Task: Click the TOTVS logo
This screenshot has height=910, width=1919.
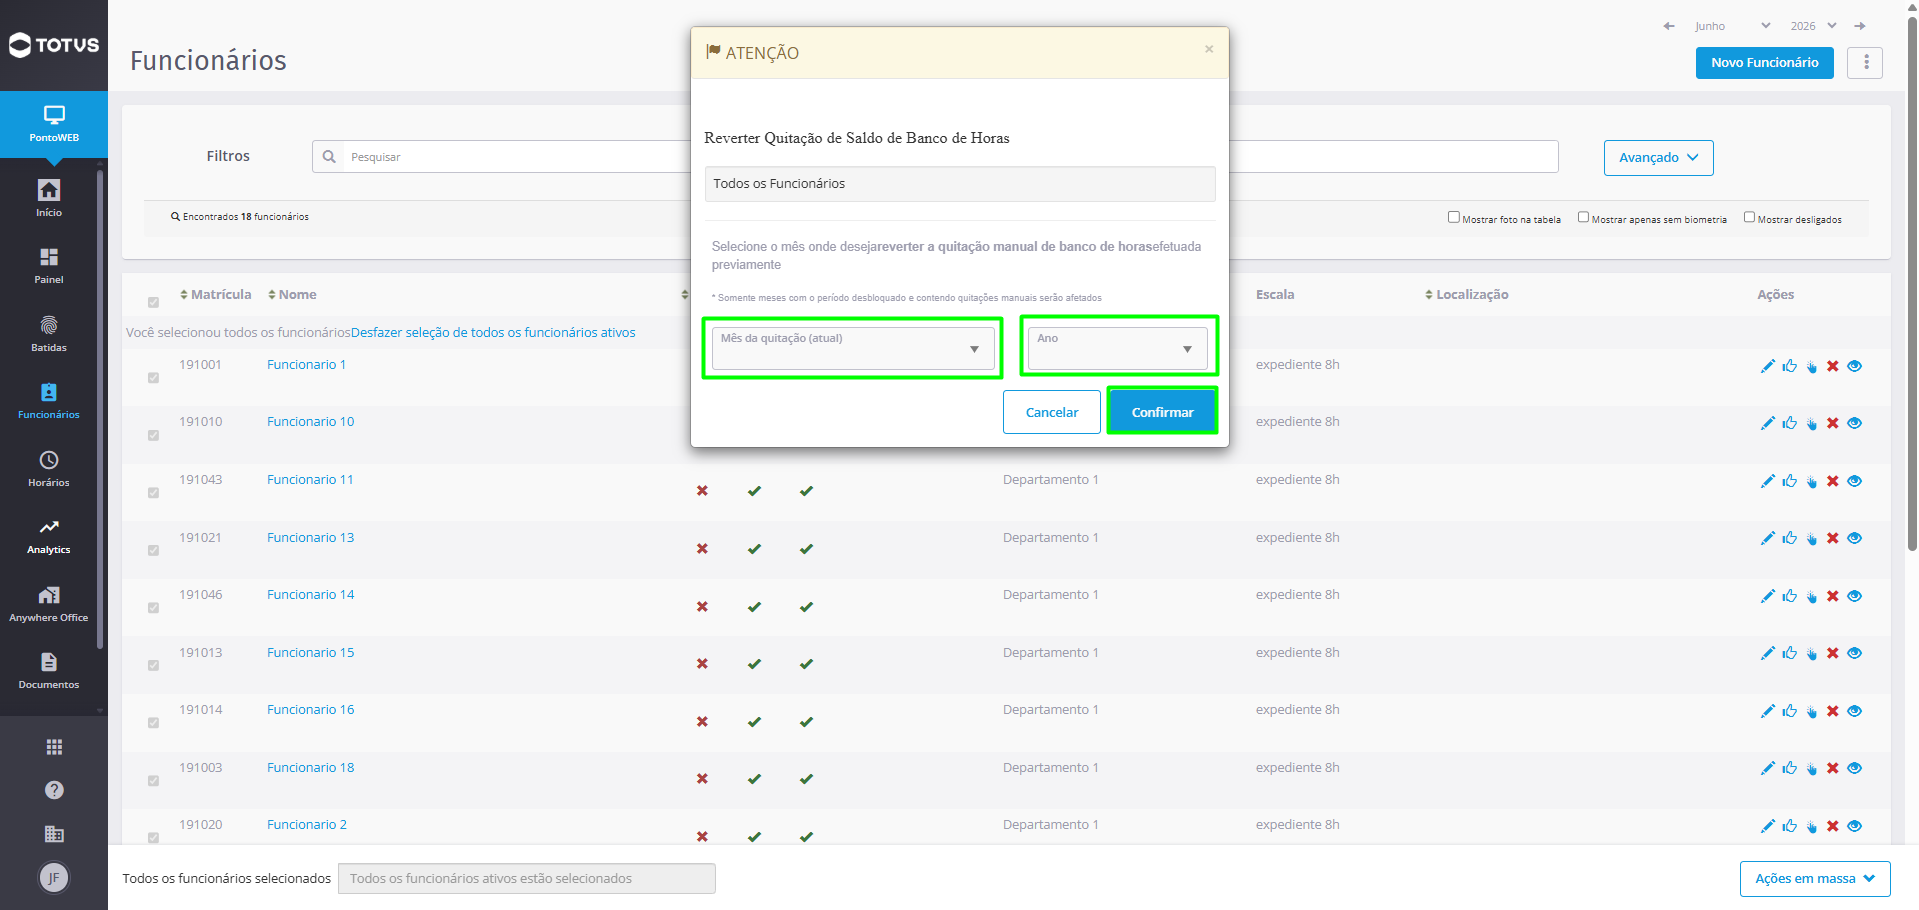Action: [54, 45]
